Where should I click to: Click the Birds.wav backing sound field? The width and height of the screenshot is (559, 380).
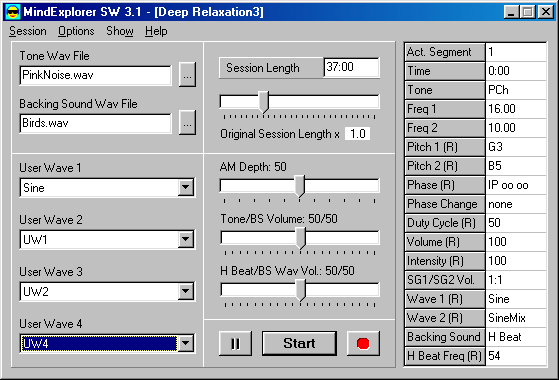[96, 123]
